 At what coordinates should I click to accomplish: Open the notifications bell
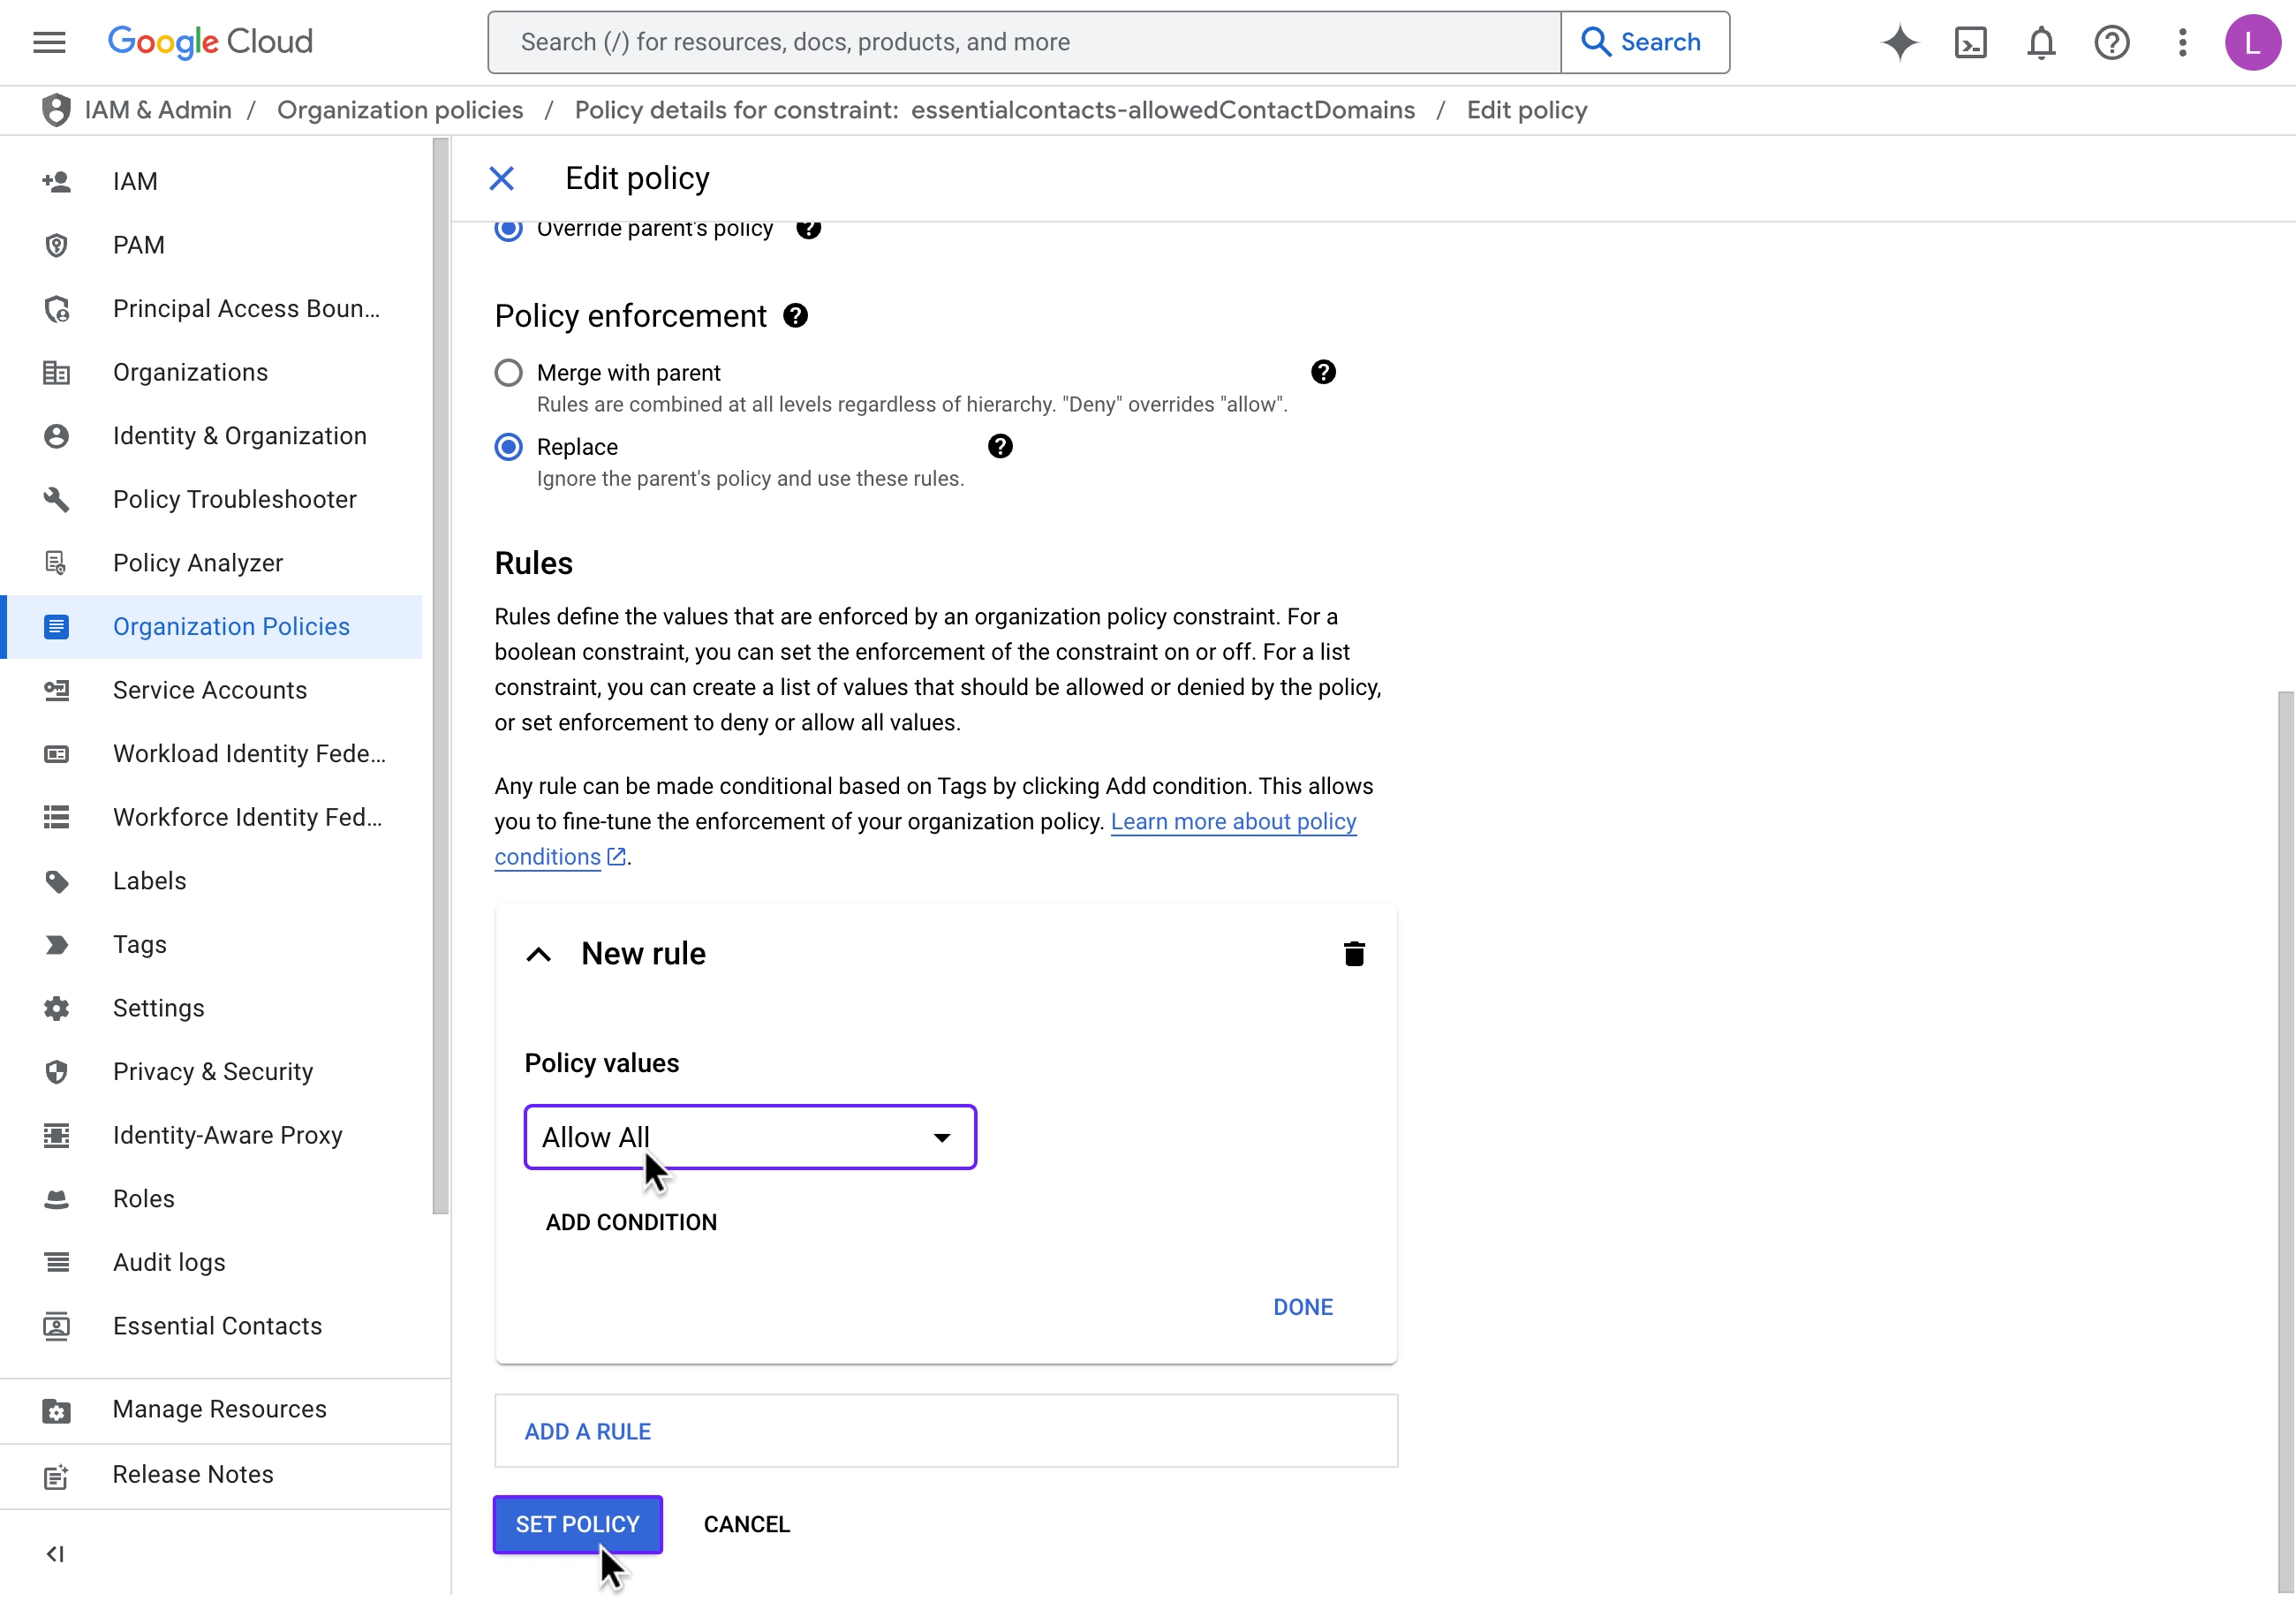[x=2041, y=42]
